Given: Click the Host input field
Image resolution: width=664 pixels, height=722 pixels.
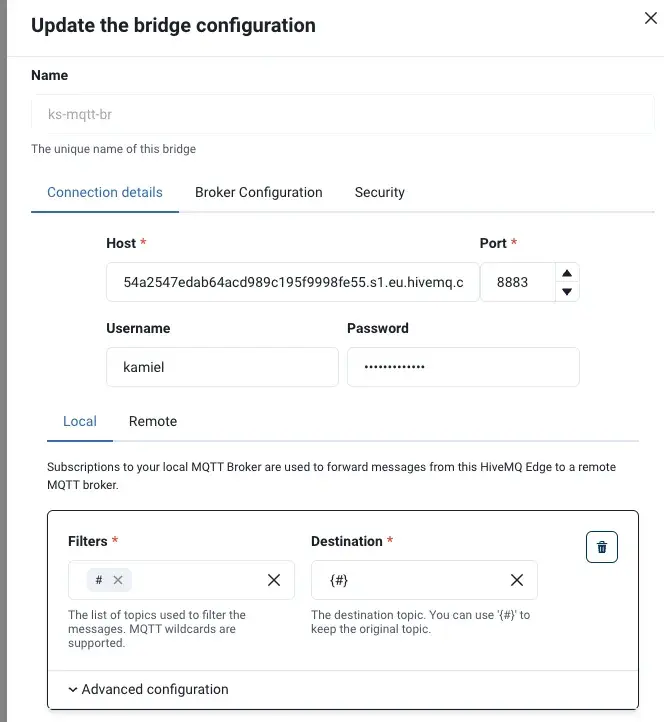Looking at the screenshot, I should pyautogui.click(x=293, y=282).
